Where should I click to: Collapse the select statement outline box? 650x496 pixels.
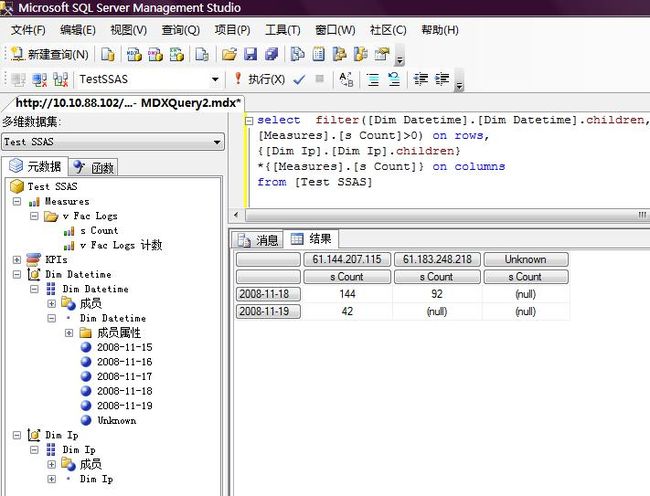(x=249, y=121)
